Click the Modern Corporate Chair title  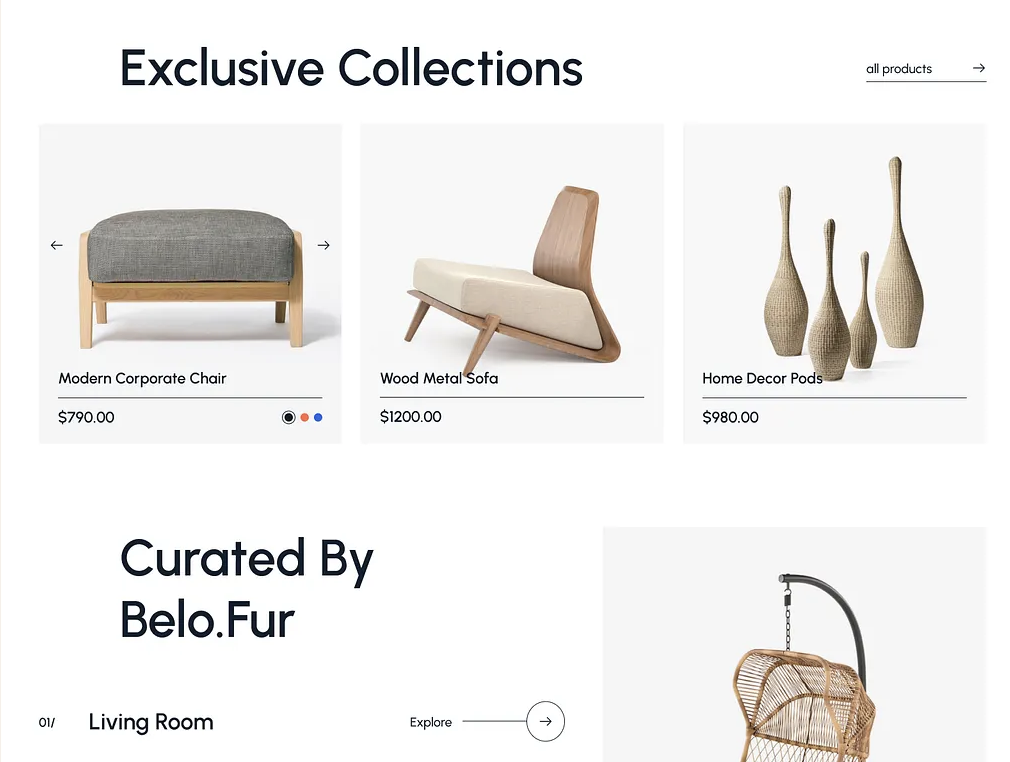[x=142, y=378]
